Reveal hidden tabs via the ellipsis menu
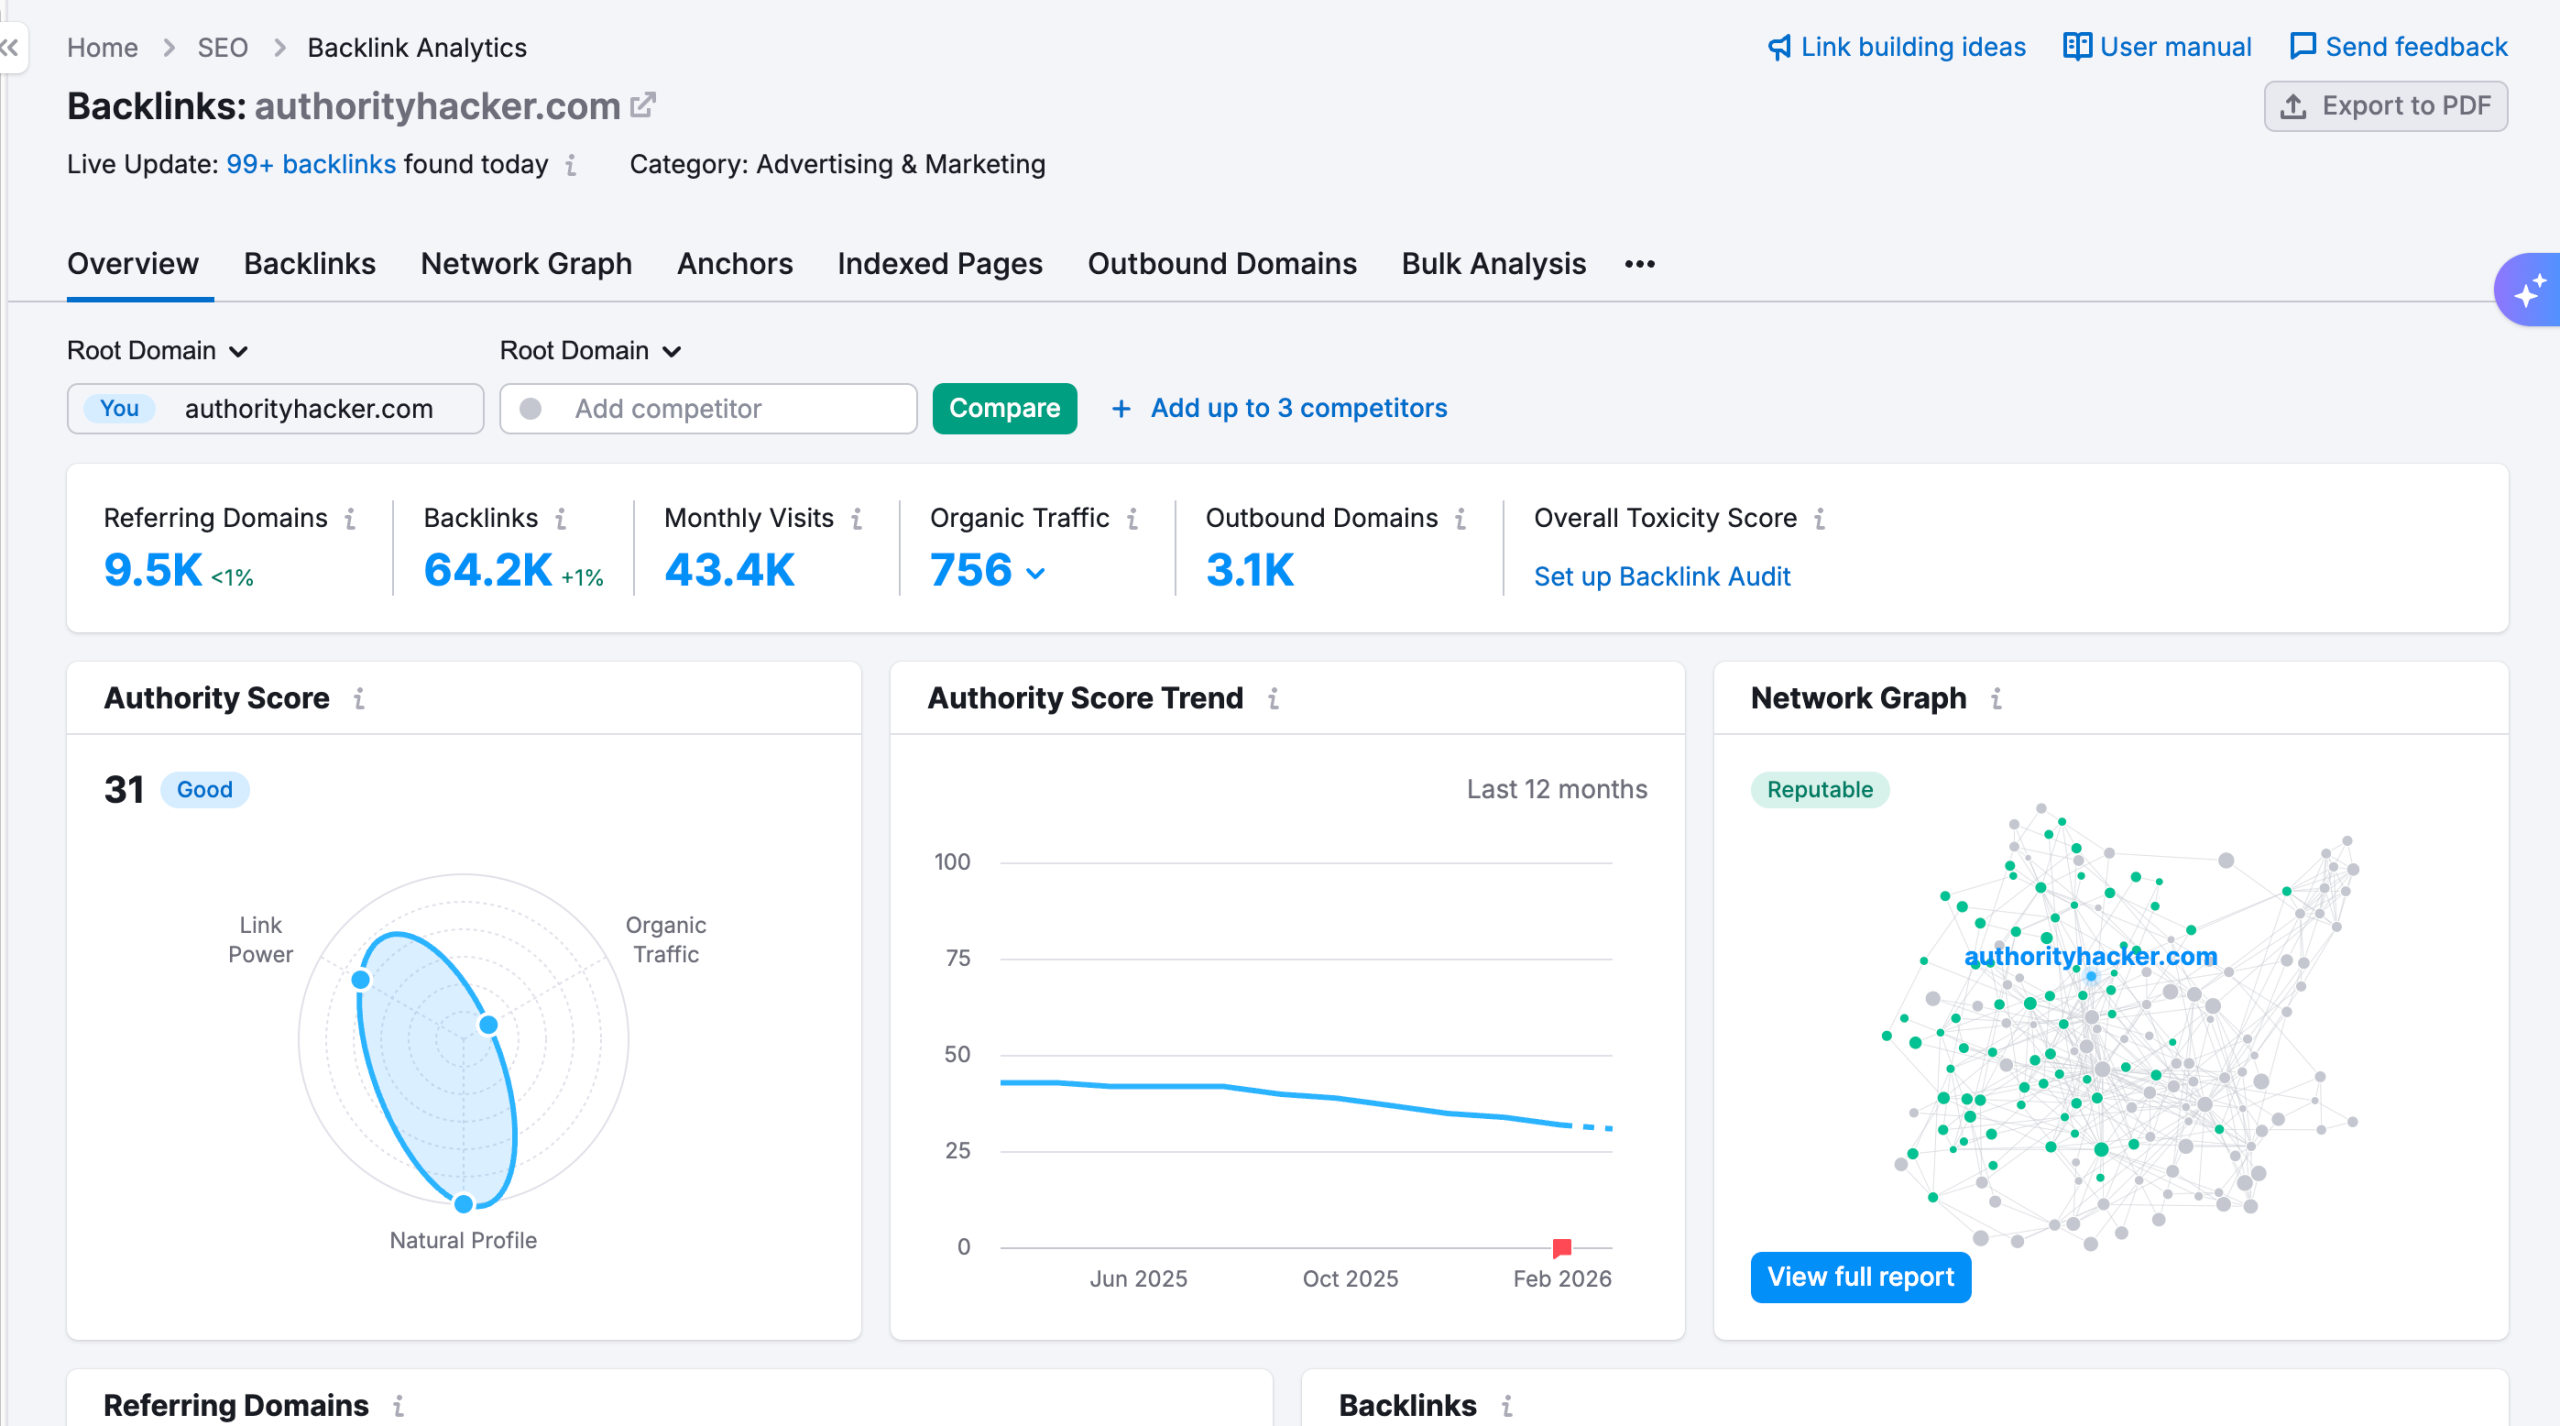The width and height of the screenshot is (2560, 1426). point(1638,264)
